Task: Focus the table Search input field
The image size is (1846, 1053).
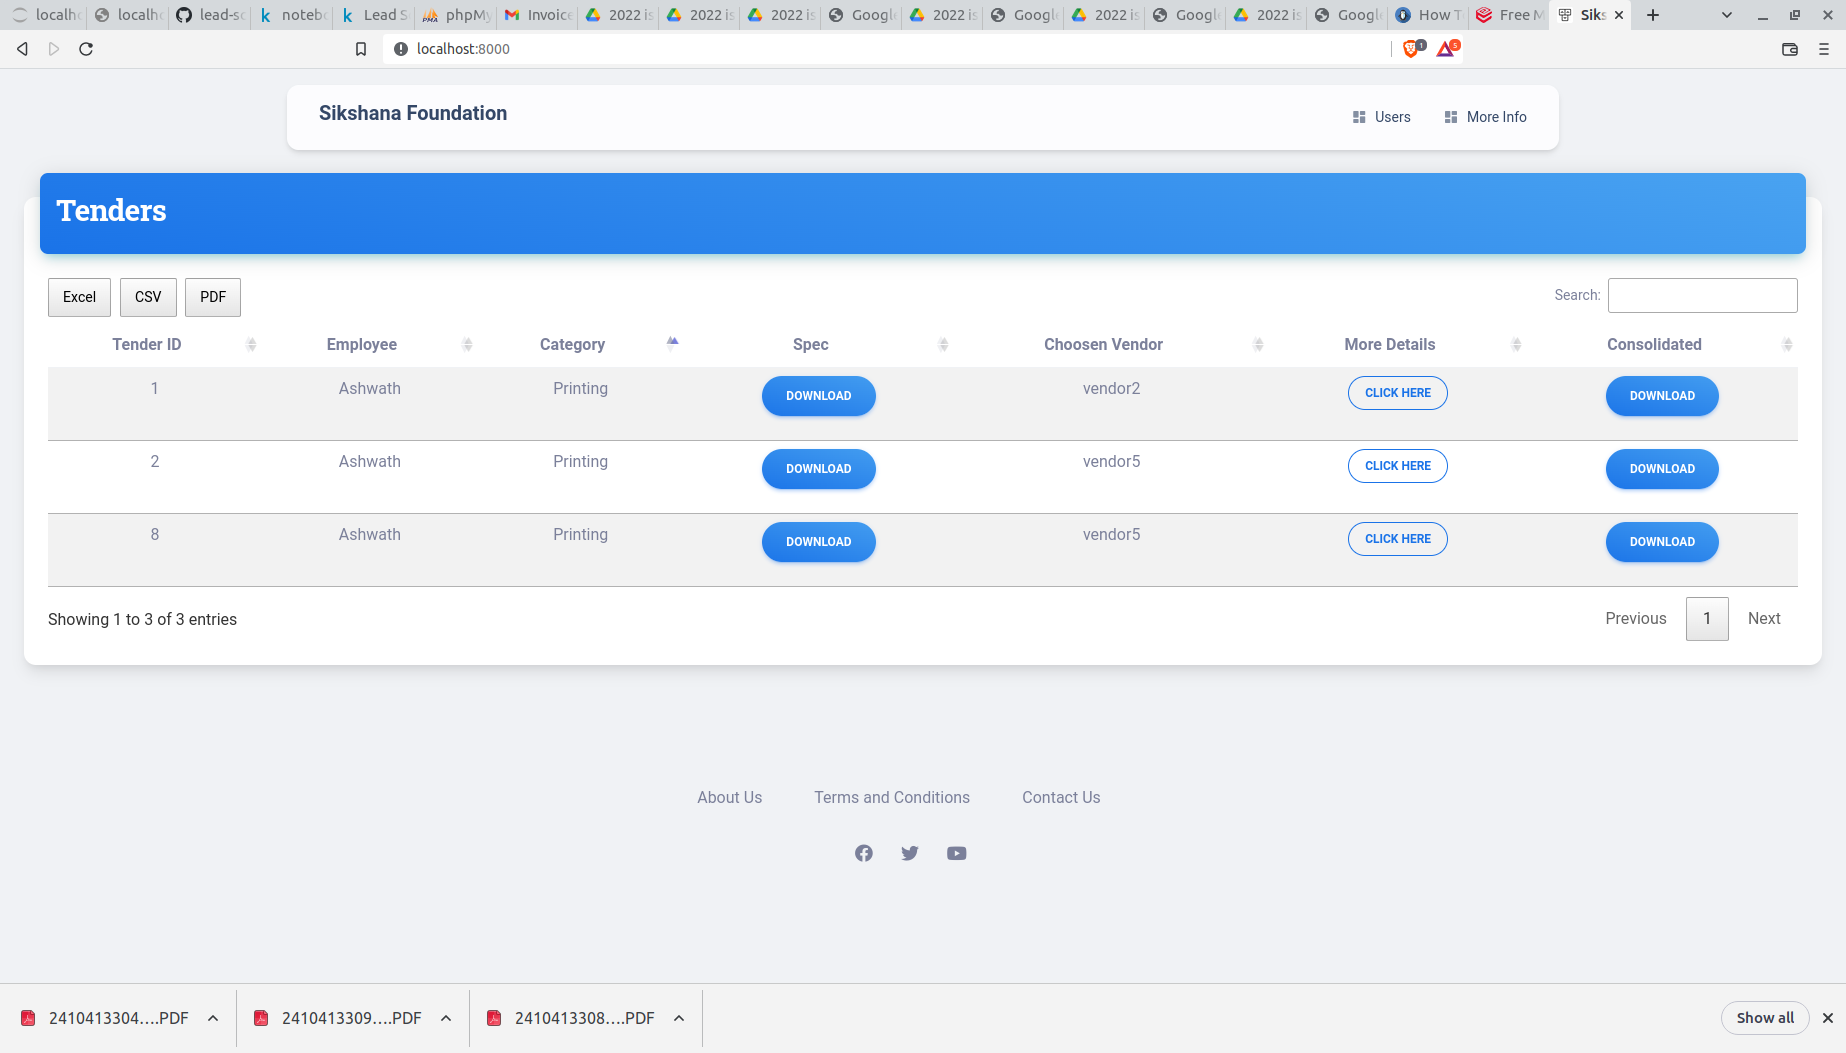Action: pos(1702,296)
